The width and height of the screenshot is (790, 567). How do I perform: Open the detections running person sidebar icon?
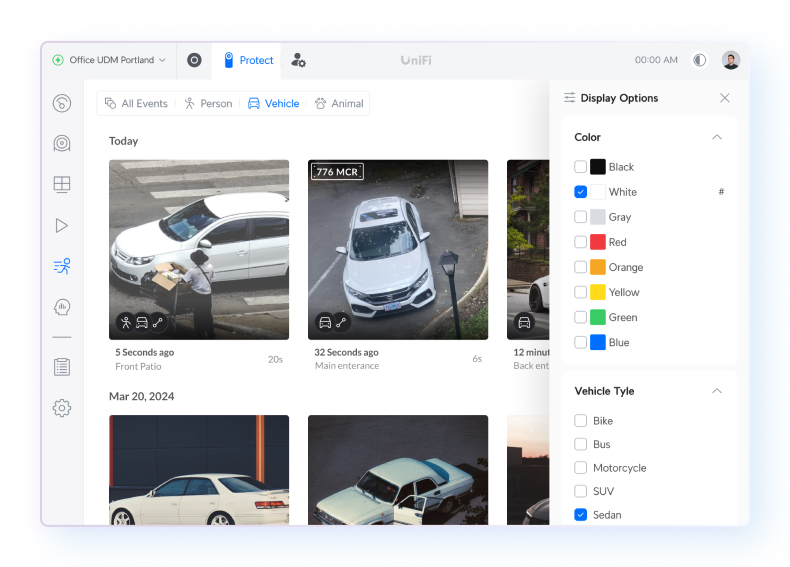coord(62,266)
